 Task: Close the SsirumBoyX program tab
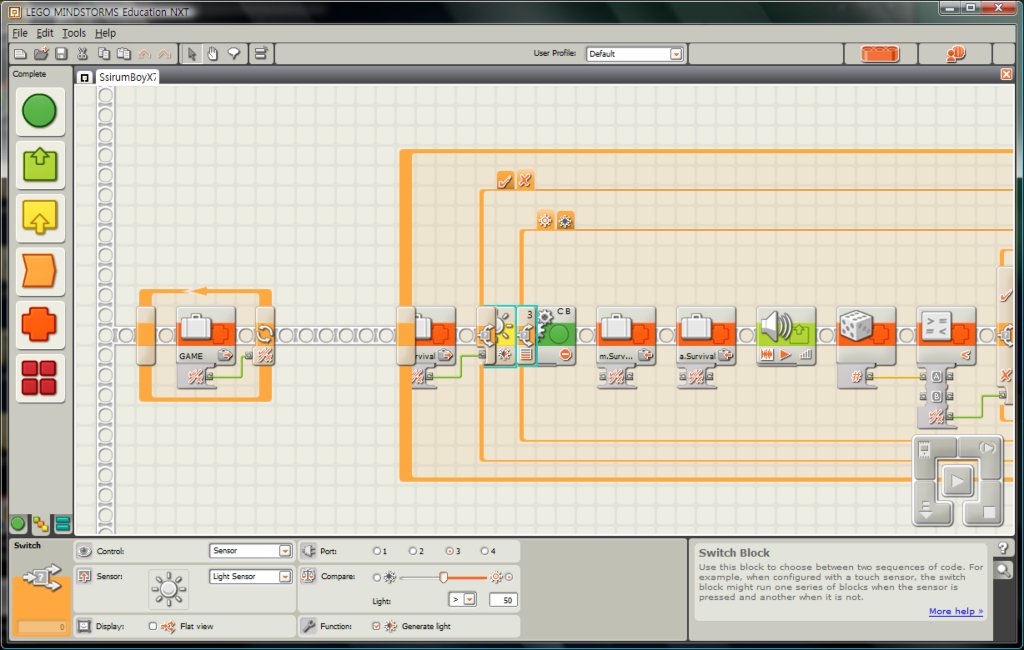pyautogui.click(x=1006, y=74)
